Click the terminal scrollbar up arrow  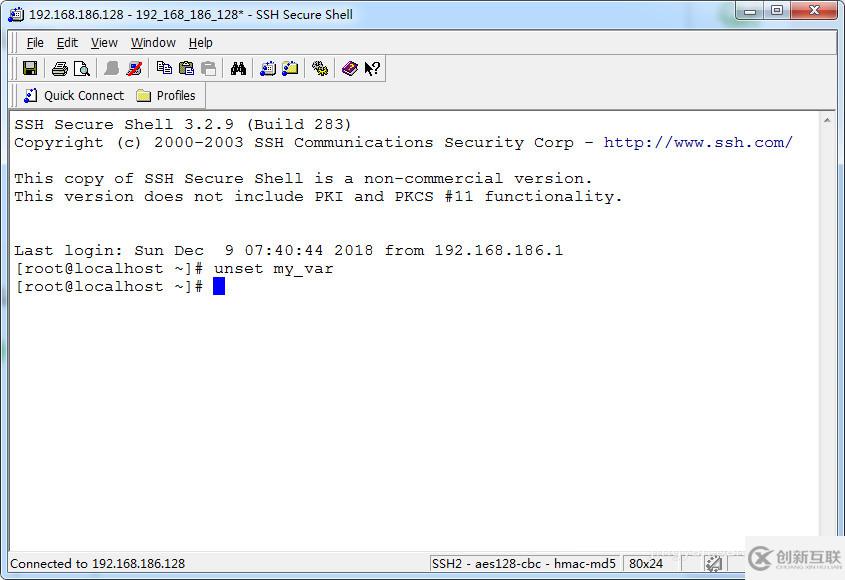(827, 121)
